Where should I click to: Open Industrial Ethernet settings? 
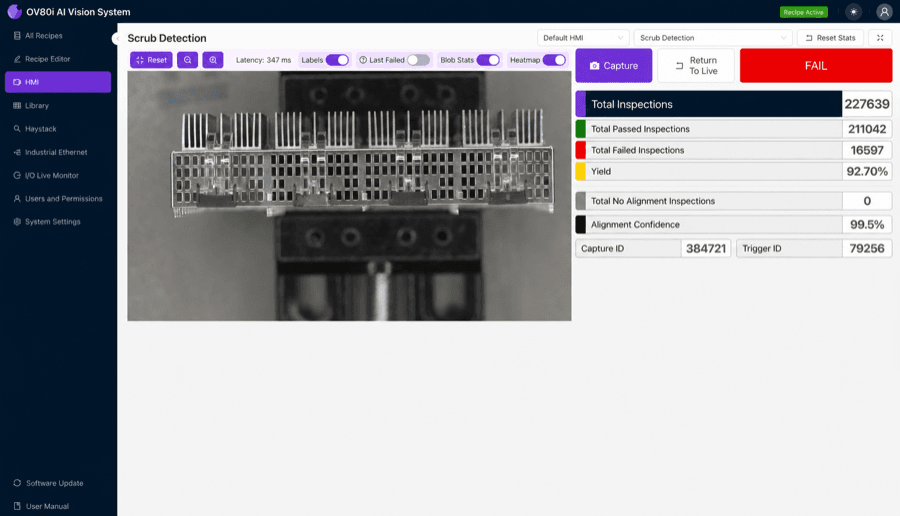pyautogui.click(x=57, y=152)
